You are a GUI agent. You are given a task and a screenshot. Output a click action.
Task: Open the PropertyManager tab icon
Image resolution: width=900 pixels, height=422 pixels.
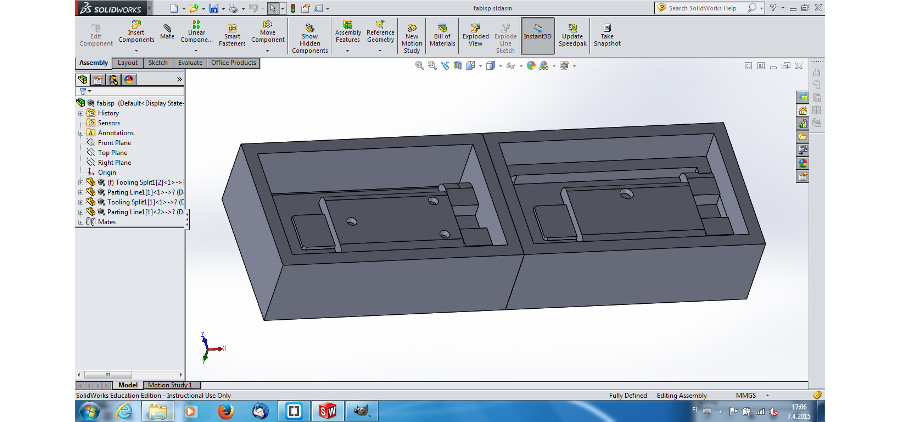coord(98,80)
